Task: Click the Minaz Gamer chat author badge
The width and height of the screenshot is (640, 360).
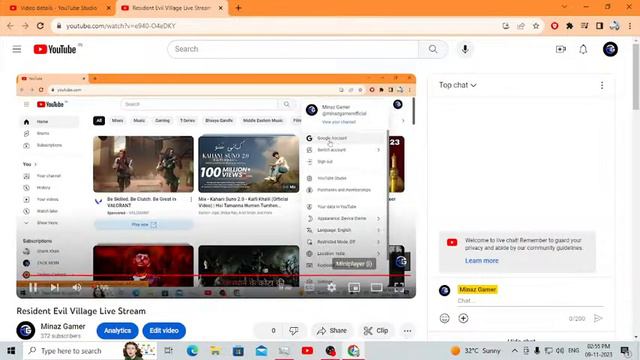Action: [477, 289]
